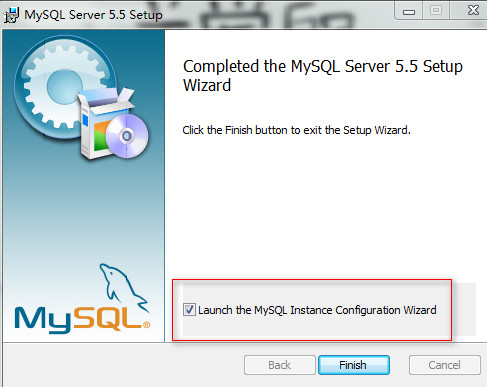Click the gray footer area left of Back
This screenshot has width=487, height=387.
(123, 365)
